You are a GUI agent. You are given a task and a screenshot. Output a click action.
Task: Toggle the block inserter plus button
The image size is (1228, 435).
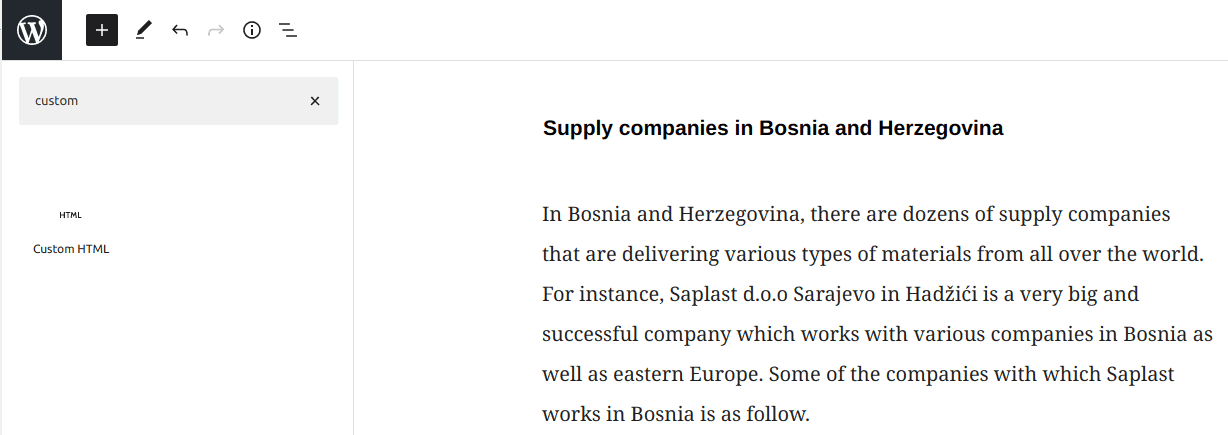102,30
